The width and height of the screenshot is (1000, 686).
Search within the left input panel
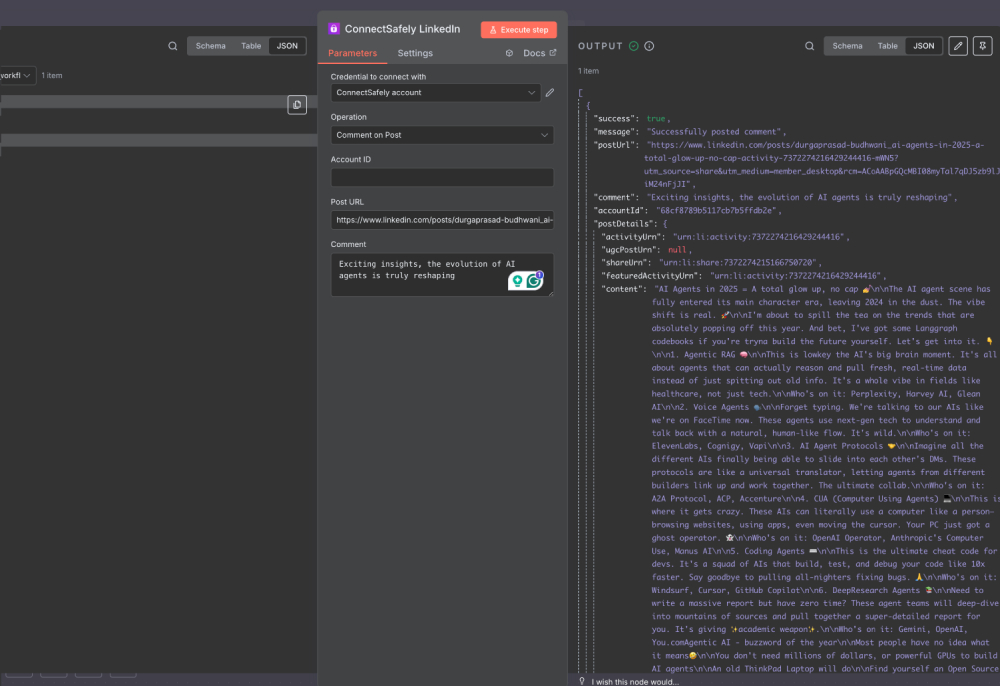point(170,45)
